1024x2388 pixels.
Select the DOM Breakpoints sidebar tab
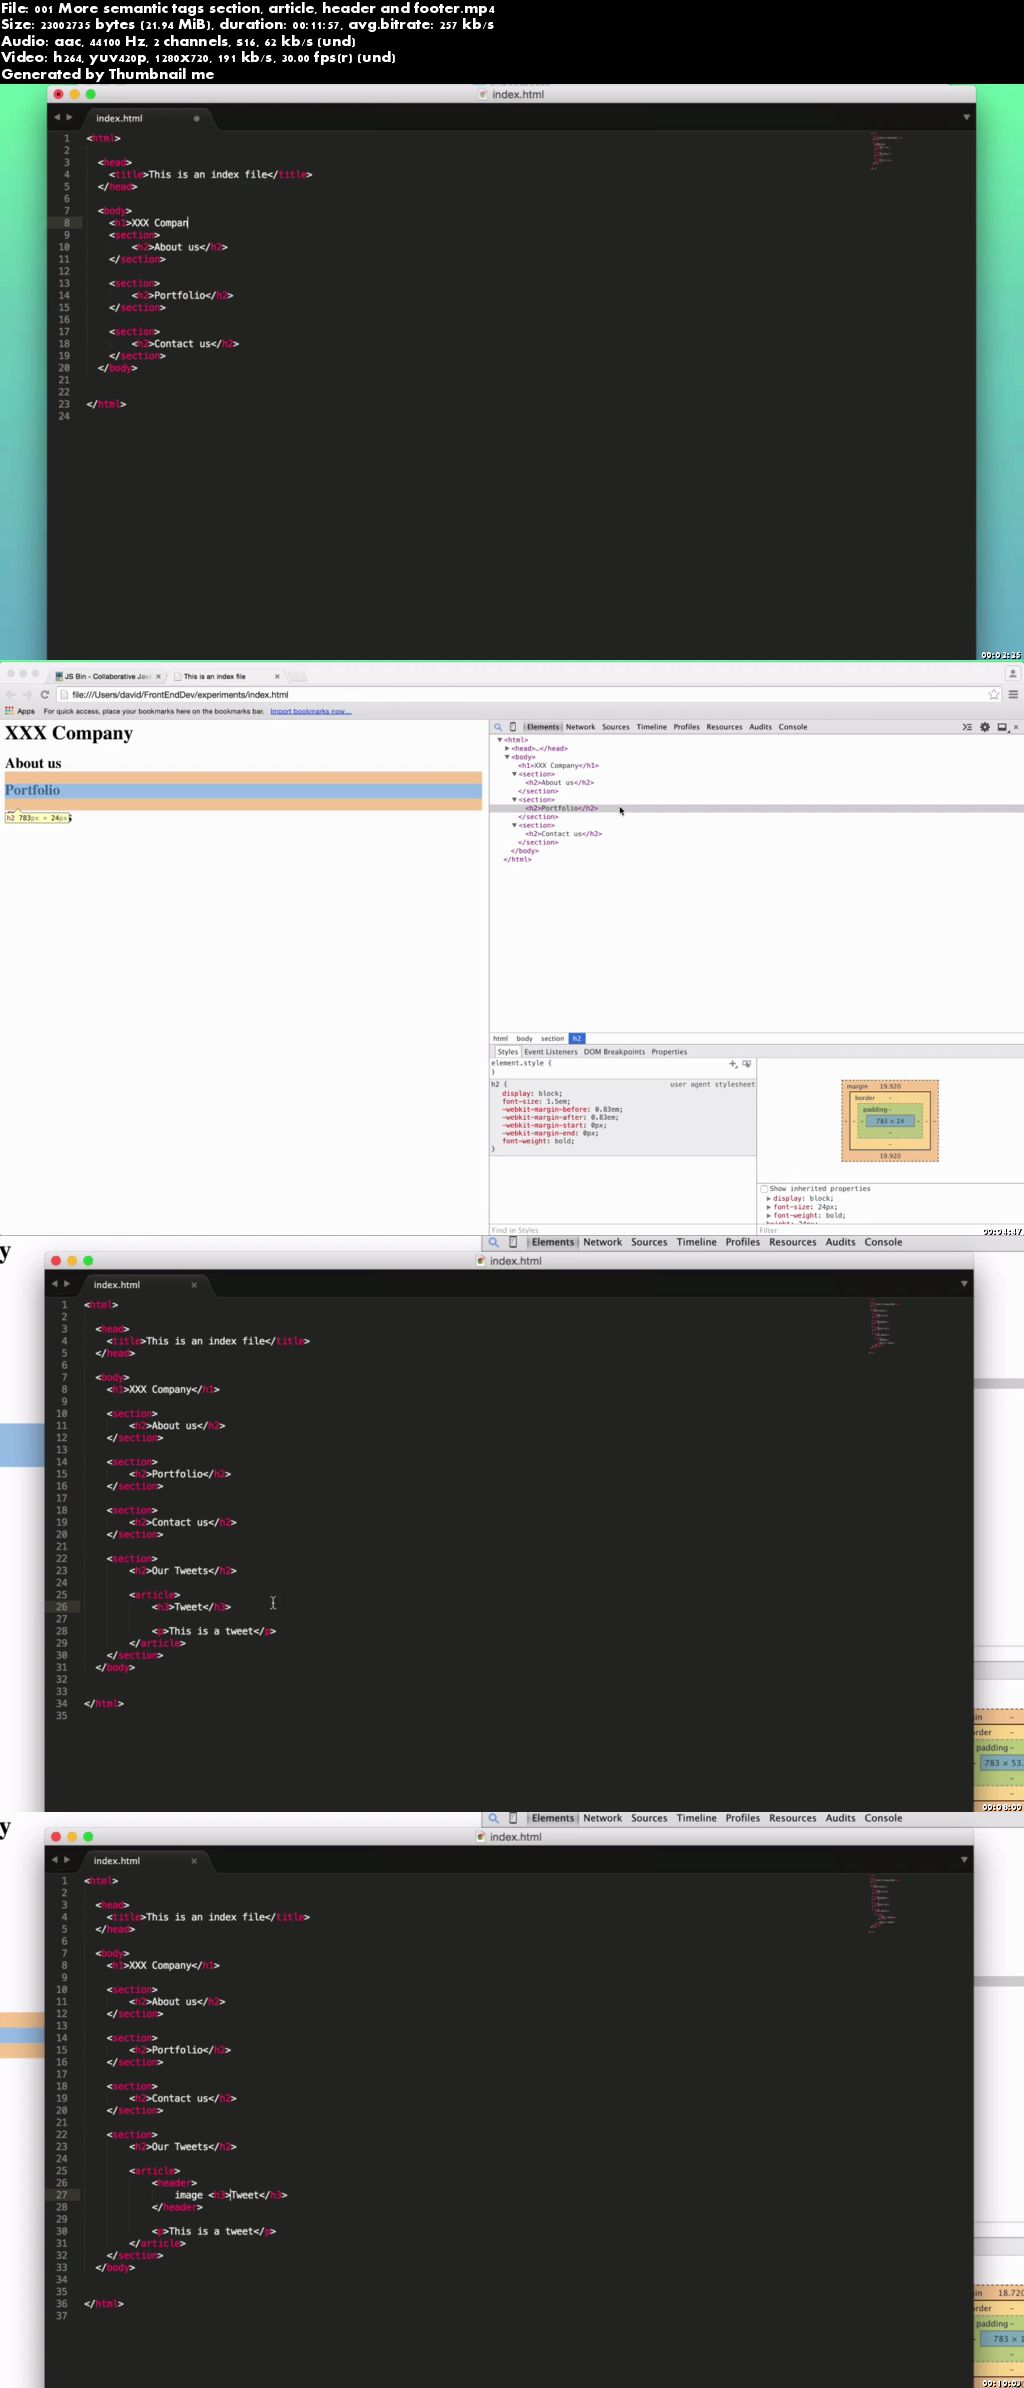(615, 1051)
